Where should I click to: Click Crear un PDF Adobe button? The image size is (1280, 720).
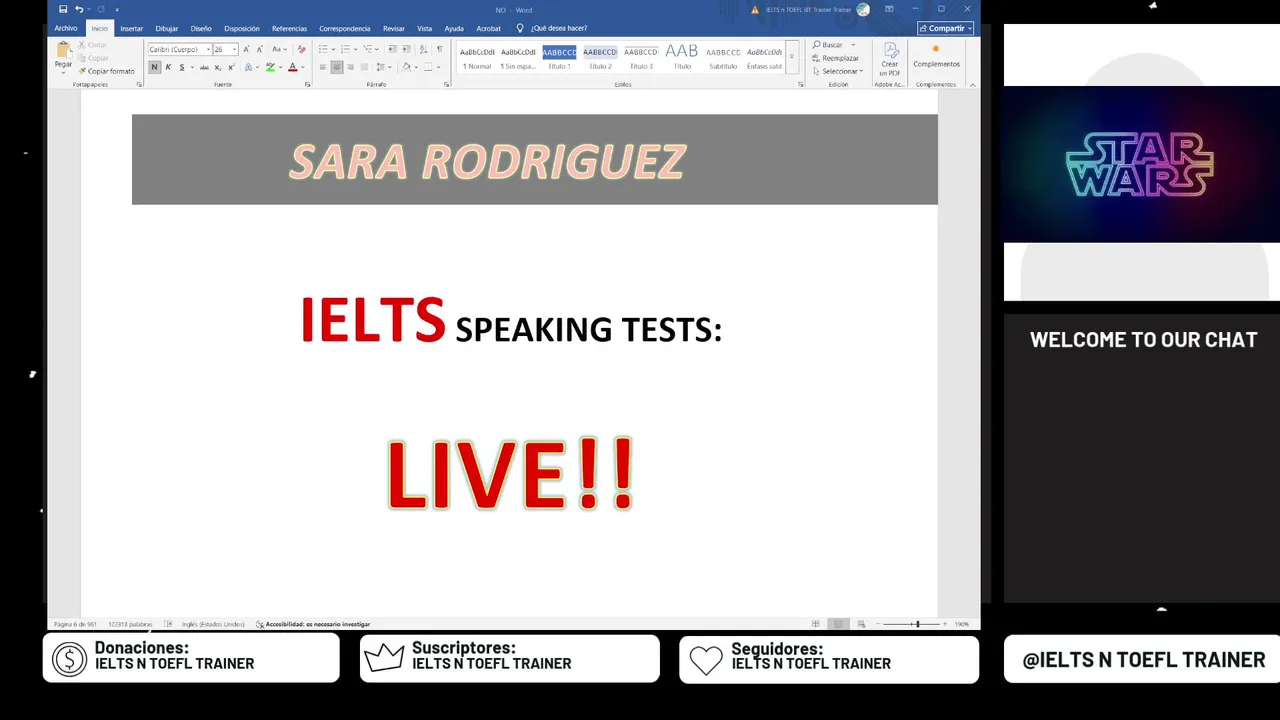click(x=890, y=59)
